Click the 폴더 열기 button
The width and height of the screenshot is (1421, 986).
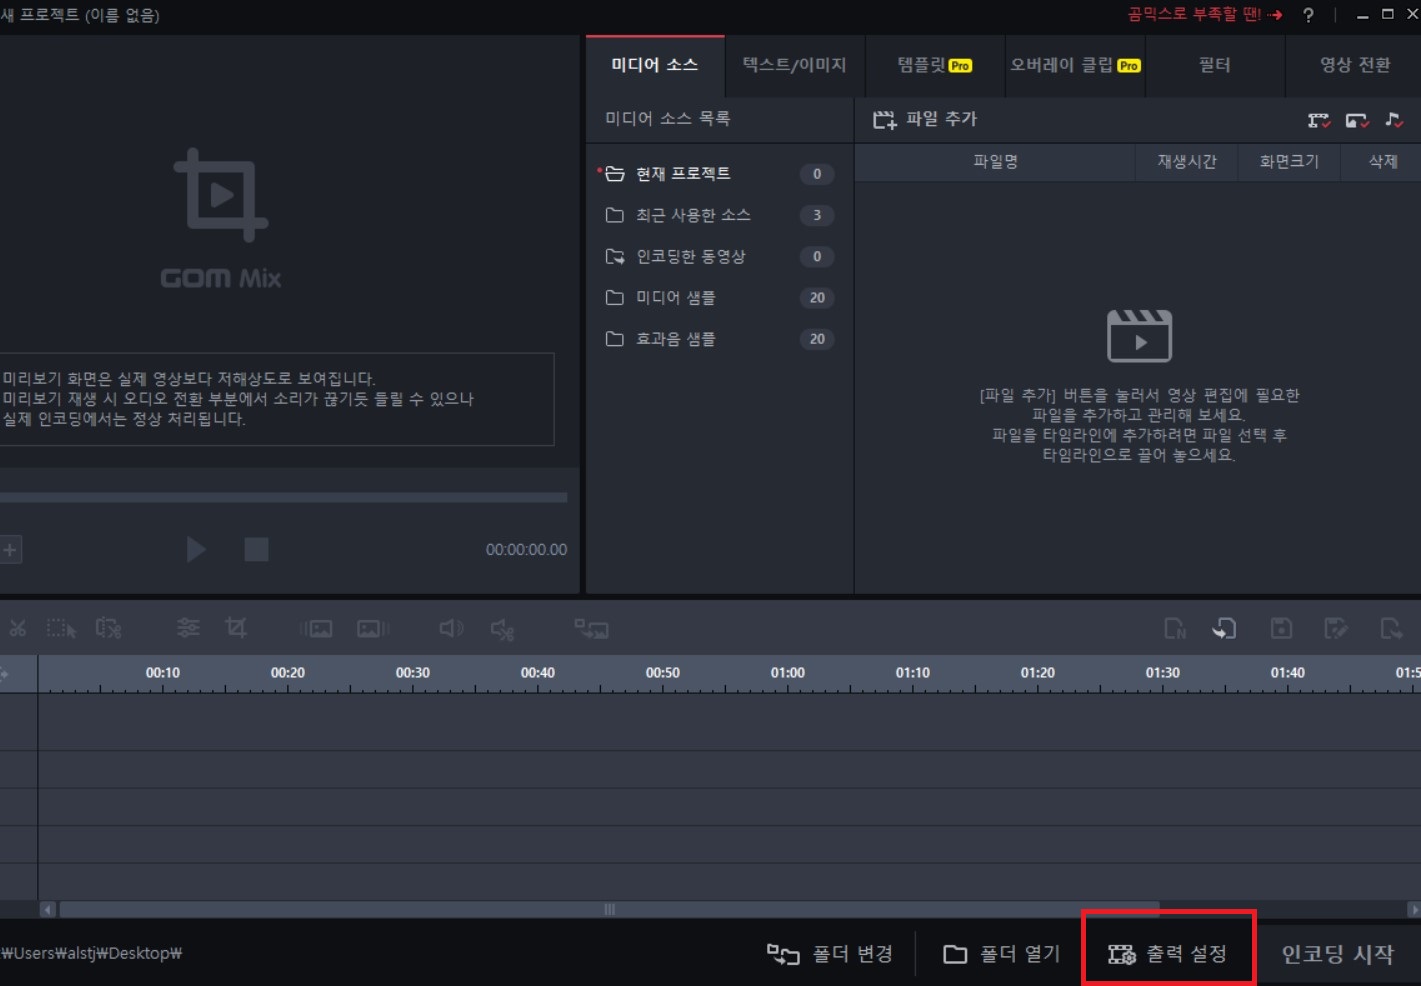pos(1001,954)
